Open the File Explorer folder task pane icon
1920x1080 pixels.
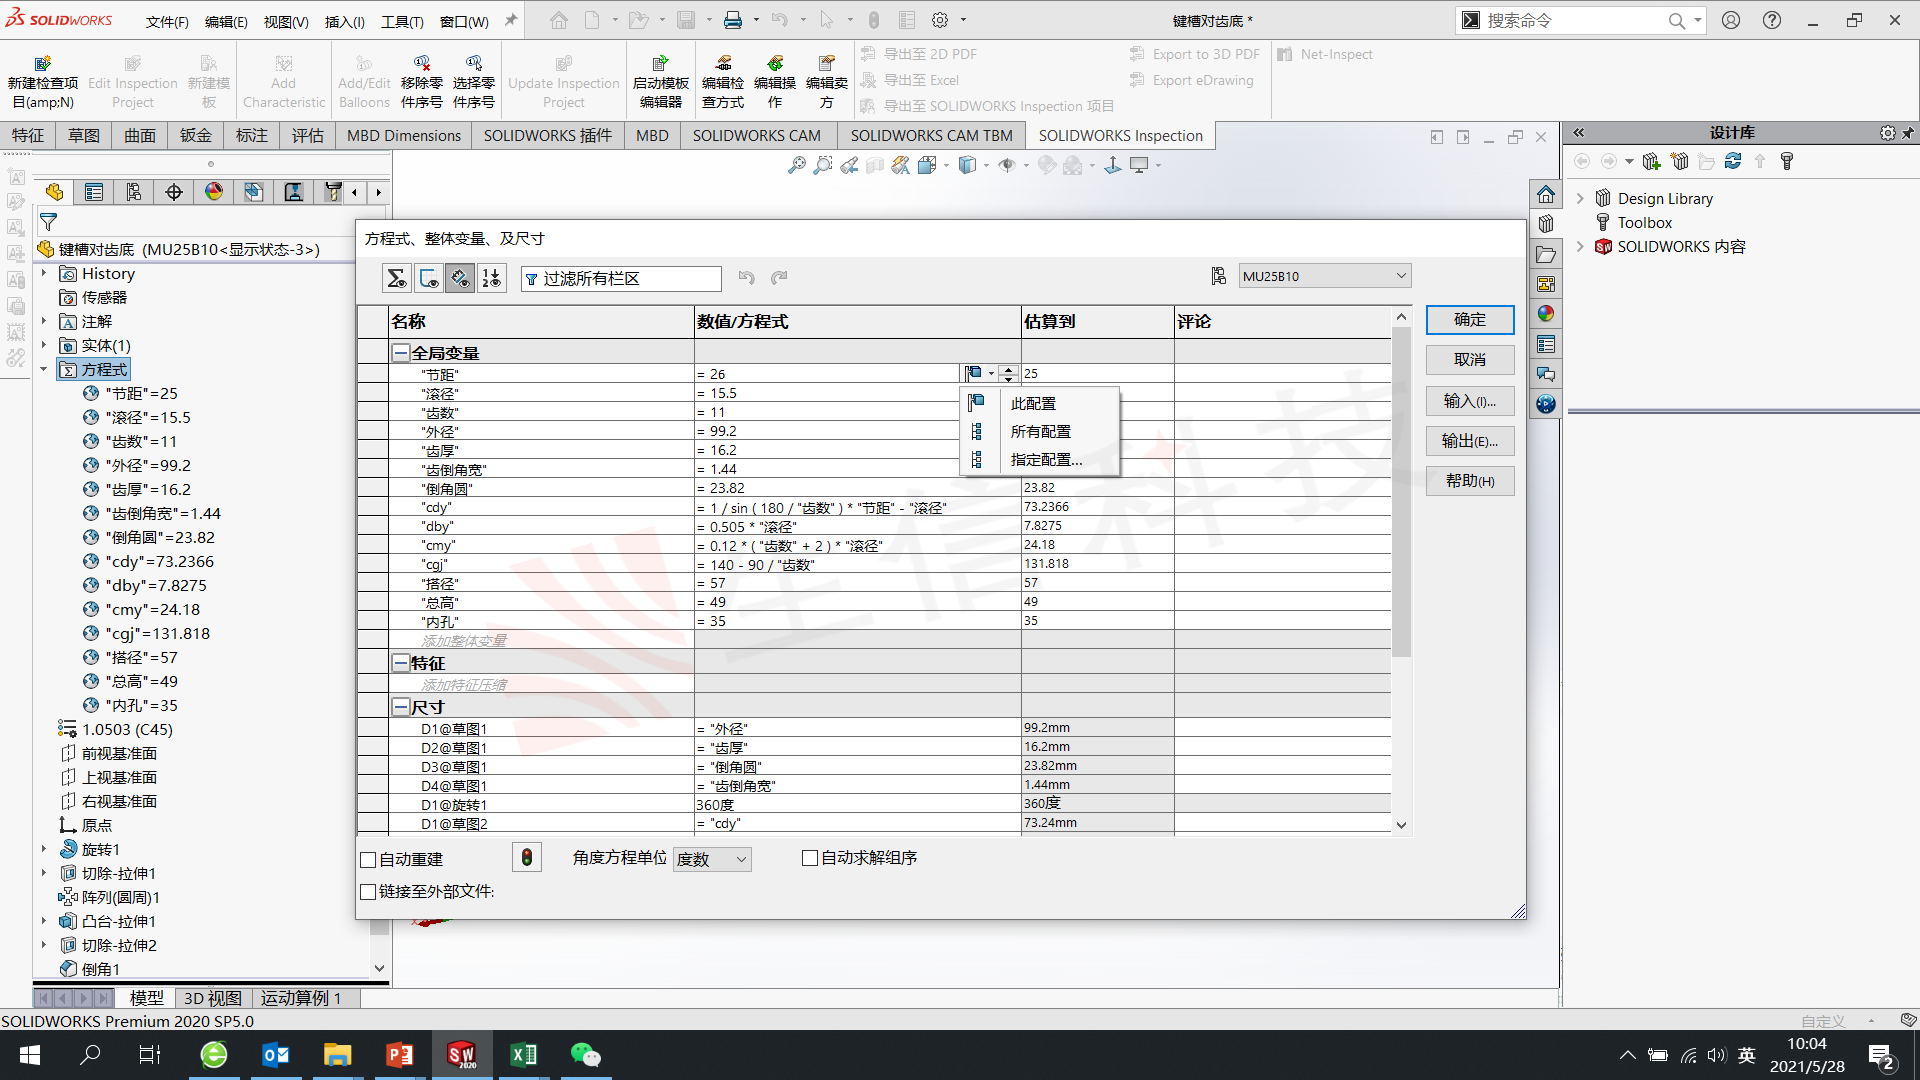(1546, 254)
